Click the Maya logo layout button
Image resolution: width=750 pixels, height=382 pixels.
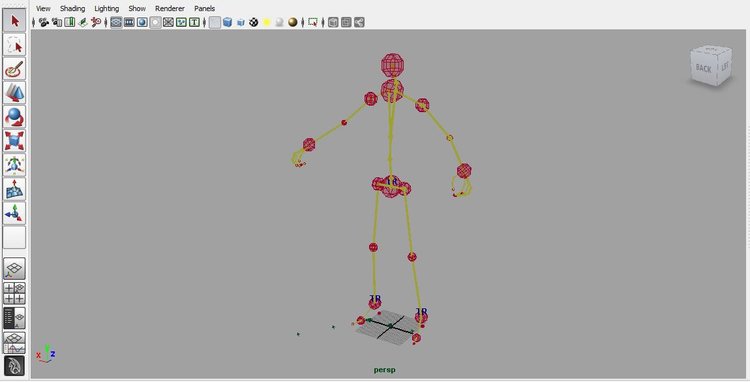14,366
